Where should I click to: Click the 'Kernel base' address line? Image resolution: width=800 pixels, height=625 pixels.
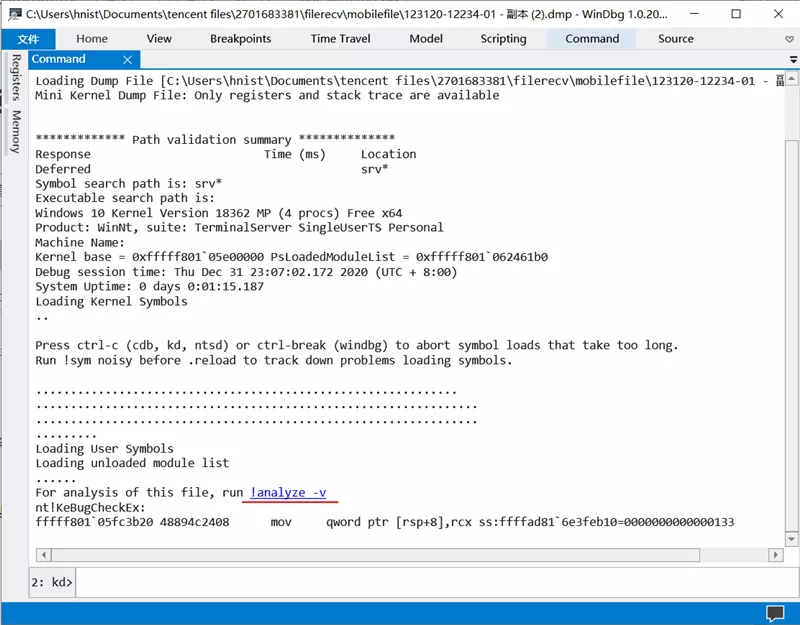point(291,257)
